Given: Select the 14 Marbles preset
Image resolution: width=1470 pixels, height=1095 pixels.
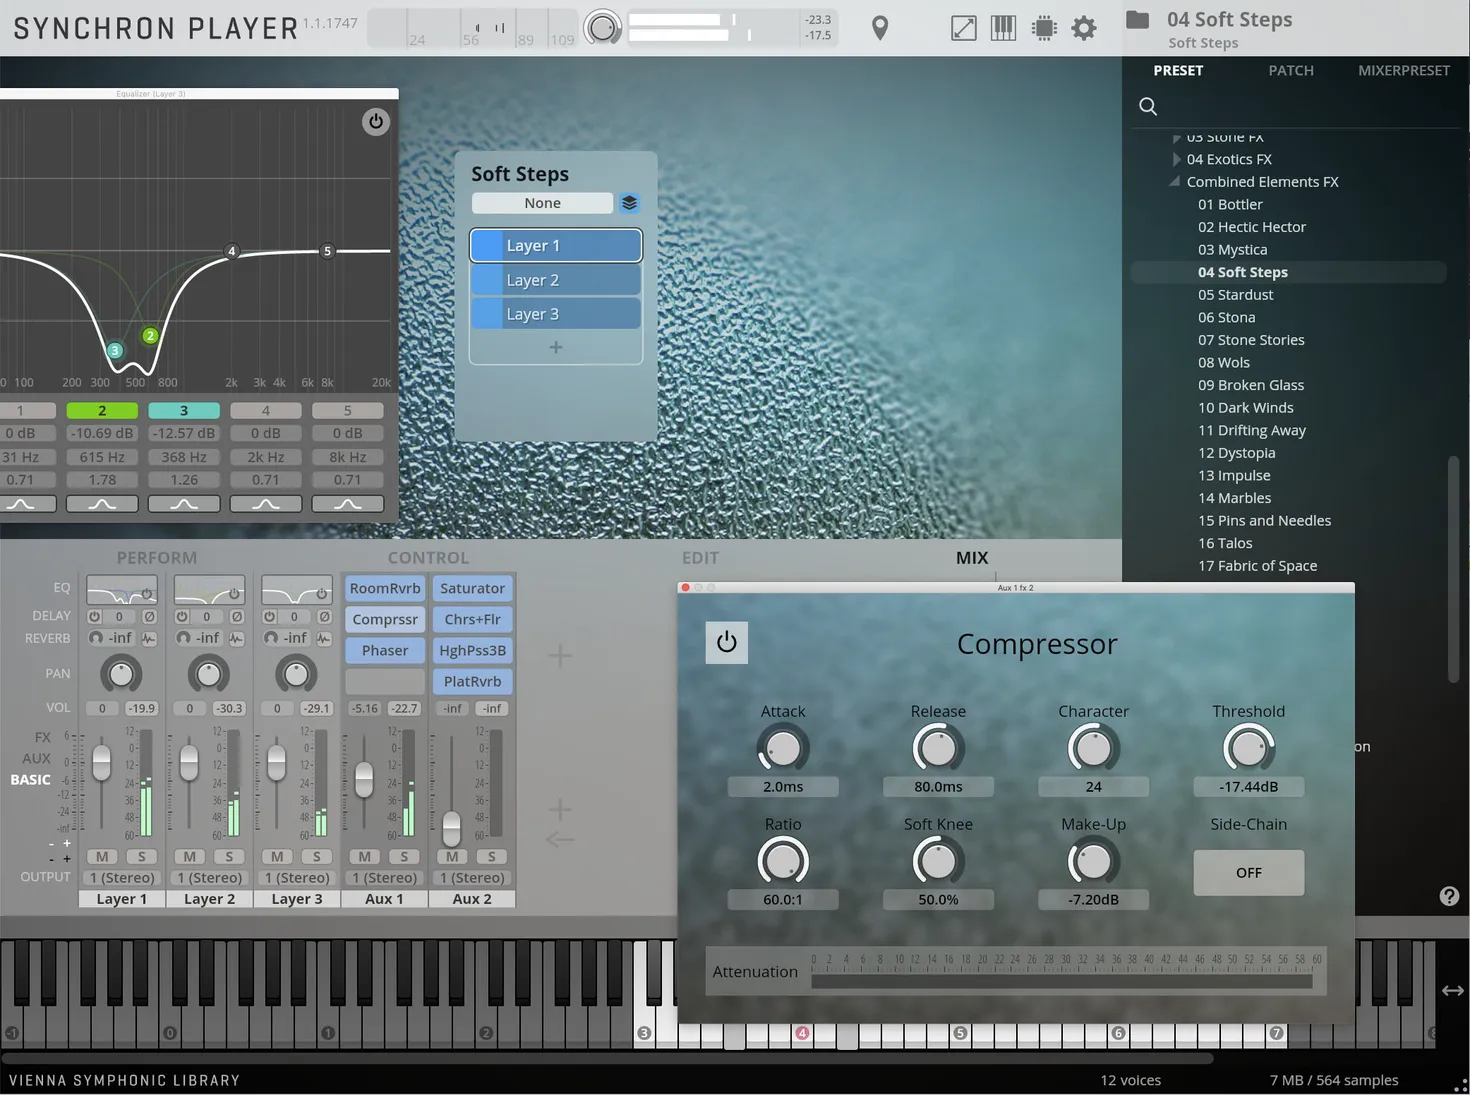Looking at the screenshot, I should (1234, 497).
